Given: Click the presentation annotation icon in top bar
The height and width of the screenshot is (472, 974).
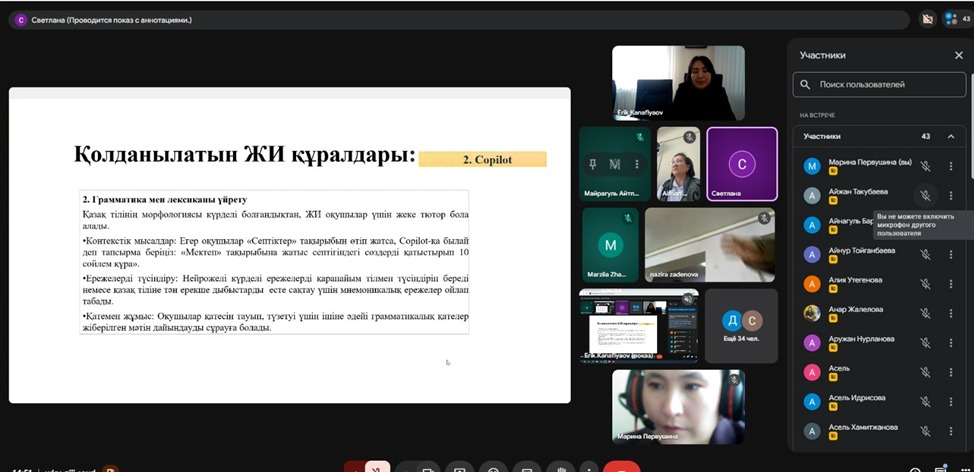Looking at the screenshot, I should (927, 18).
